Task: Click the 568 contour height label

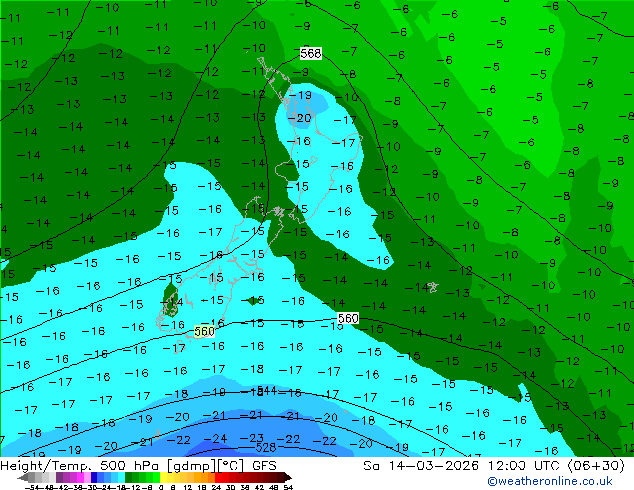Action: 311,53
